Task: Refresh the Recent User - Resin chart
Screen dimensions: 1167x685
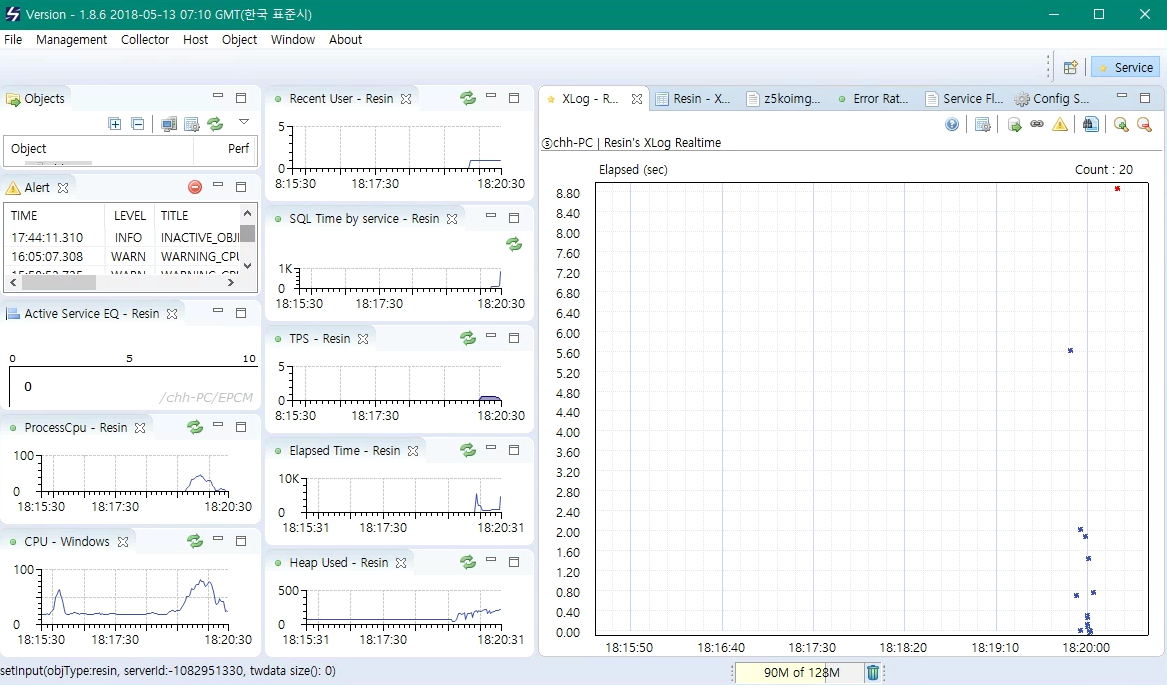Action: pyautogui.click(x=467, y=98)
